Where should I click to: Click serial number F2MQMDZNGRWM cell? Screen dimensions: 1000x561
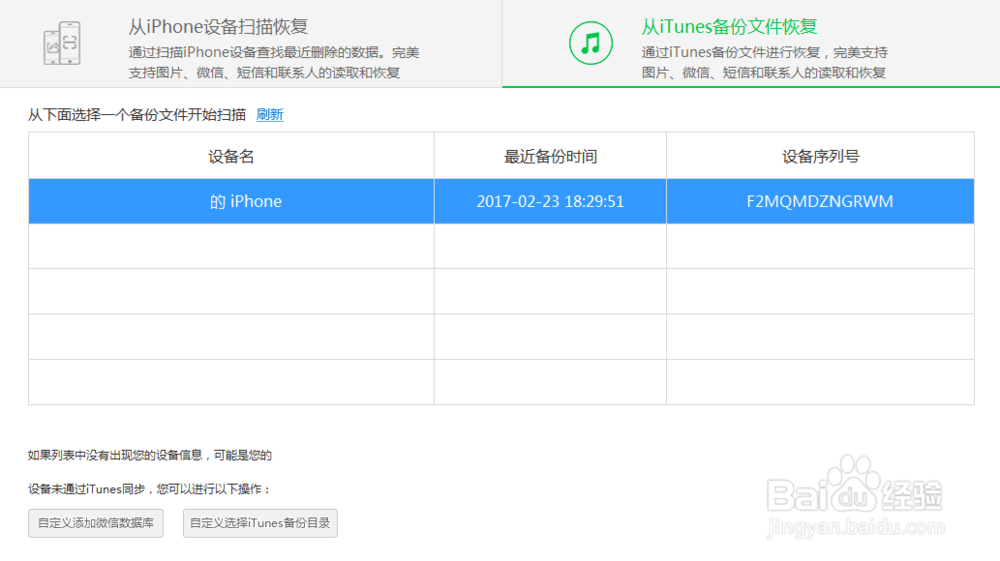click(820, 201)
